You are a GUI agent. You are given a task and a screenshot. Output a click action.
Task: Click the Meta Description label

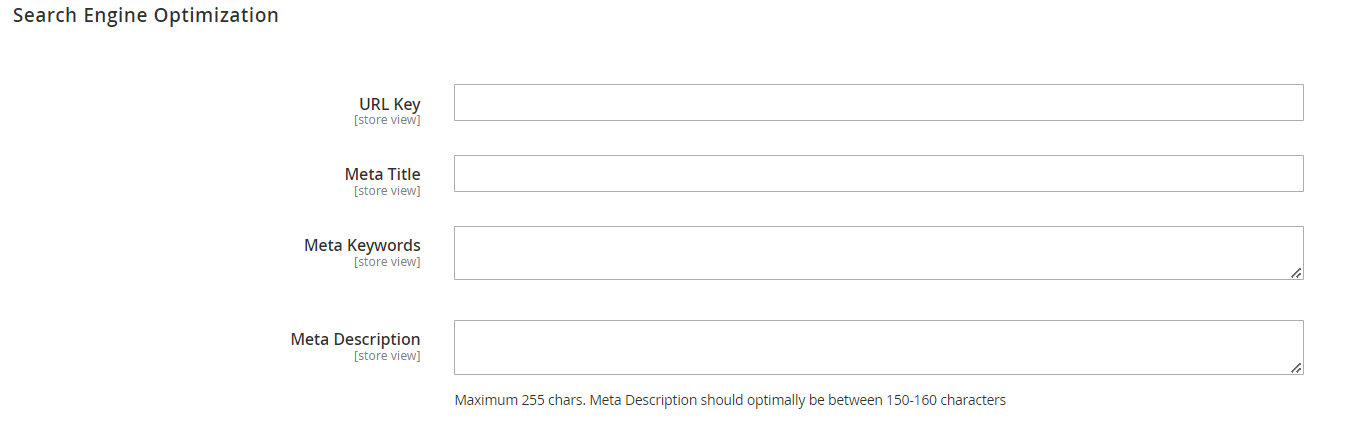click(355, 339)
